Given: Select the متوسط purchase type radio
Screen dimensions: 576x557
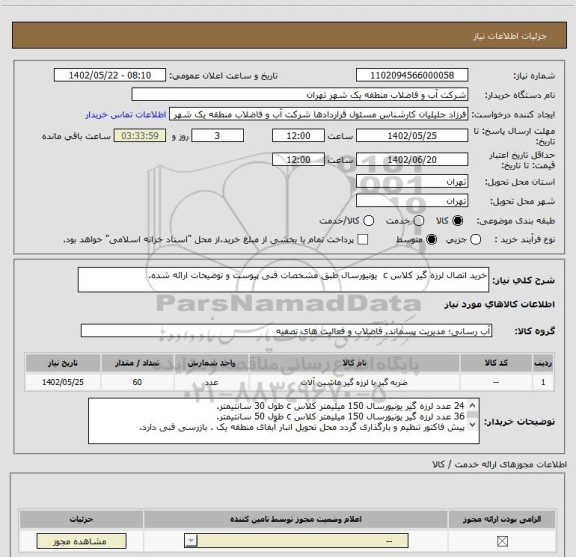Looking at the screenshot, I should point(432,240).
